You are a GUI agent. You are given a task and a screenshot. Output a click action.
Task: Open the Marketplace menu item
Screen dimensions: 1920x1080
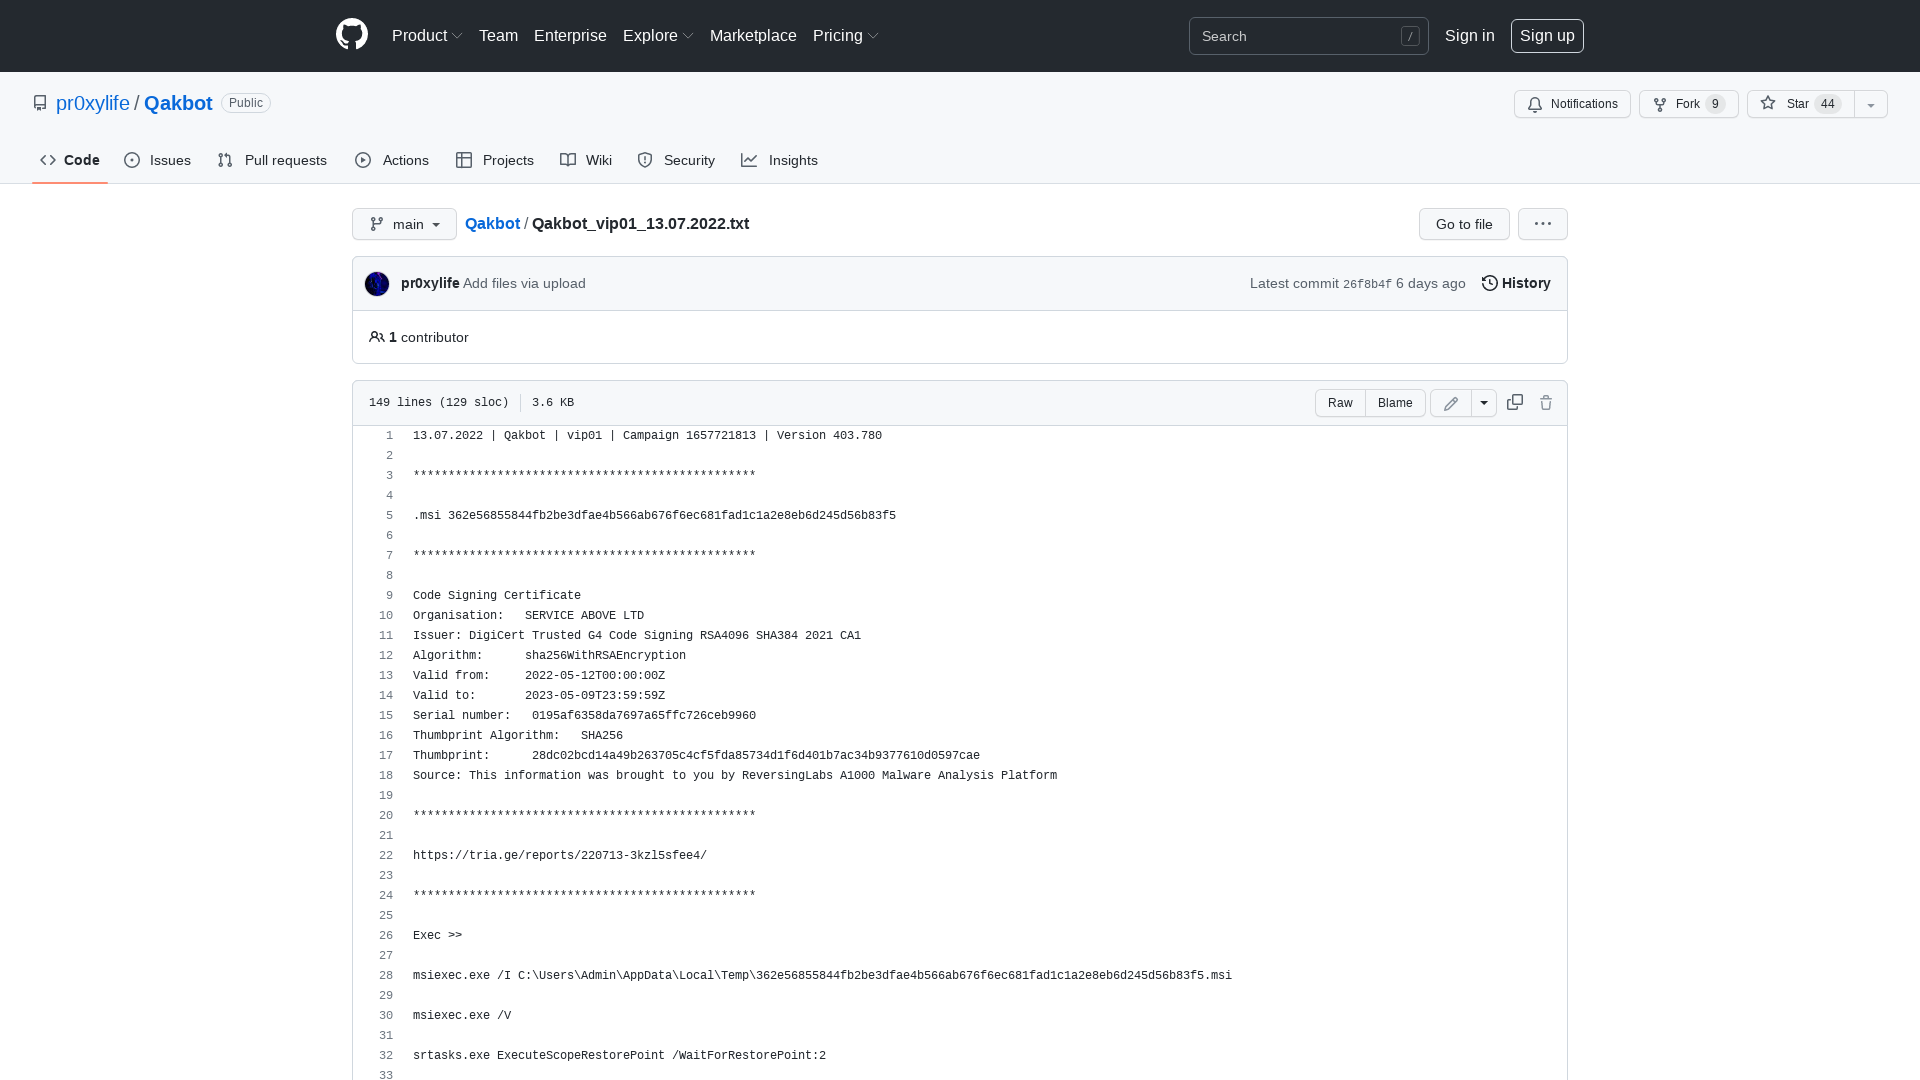[x=753, y=35]
